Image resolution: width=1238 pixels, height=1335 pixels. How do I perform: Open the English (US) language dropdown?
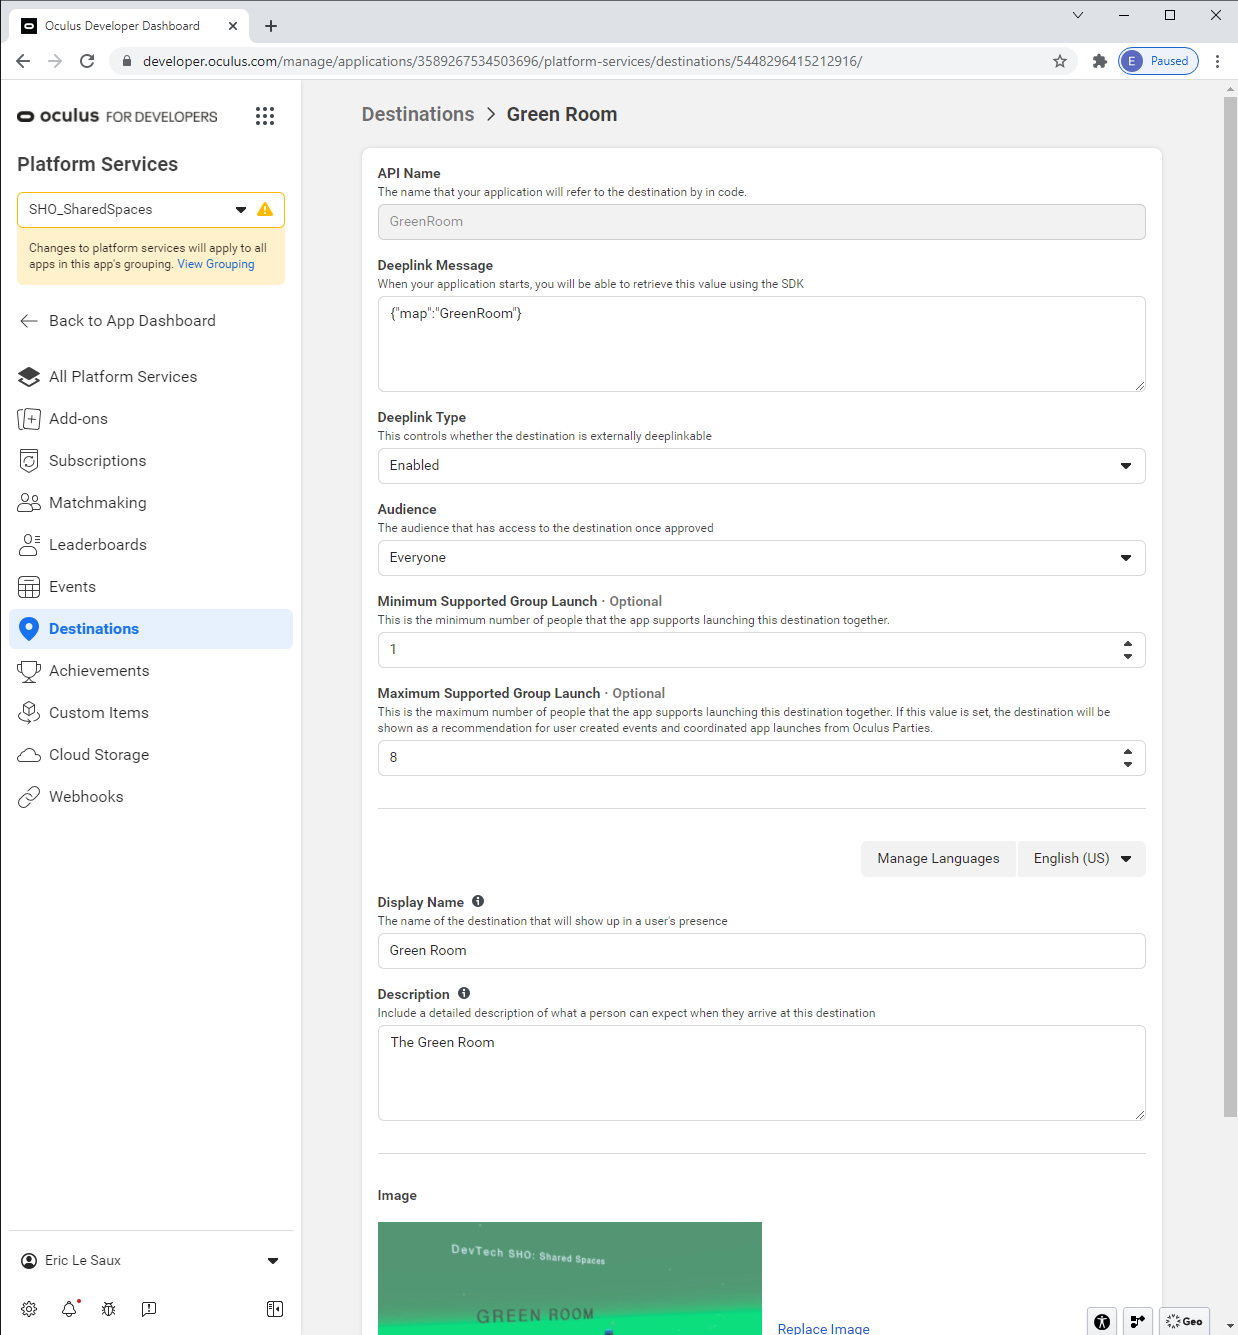[1081, 859]
